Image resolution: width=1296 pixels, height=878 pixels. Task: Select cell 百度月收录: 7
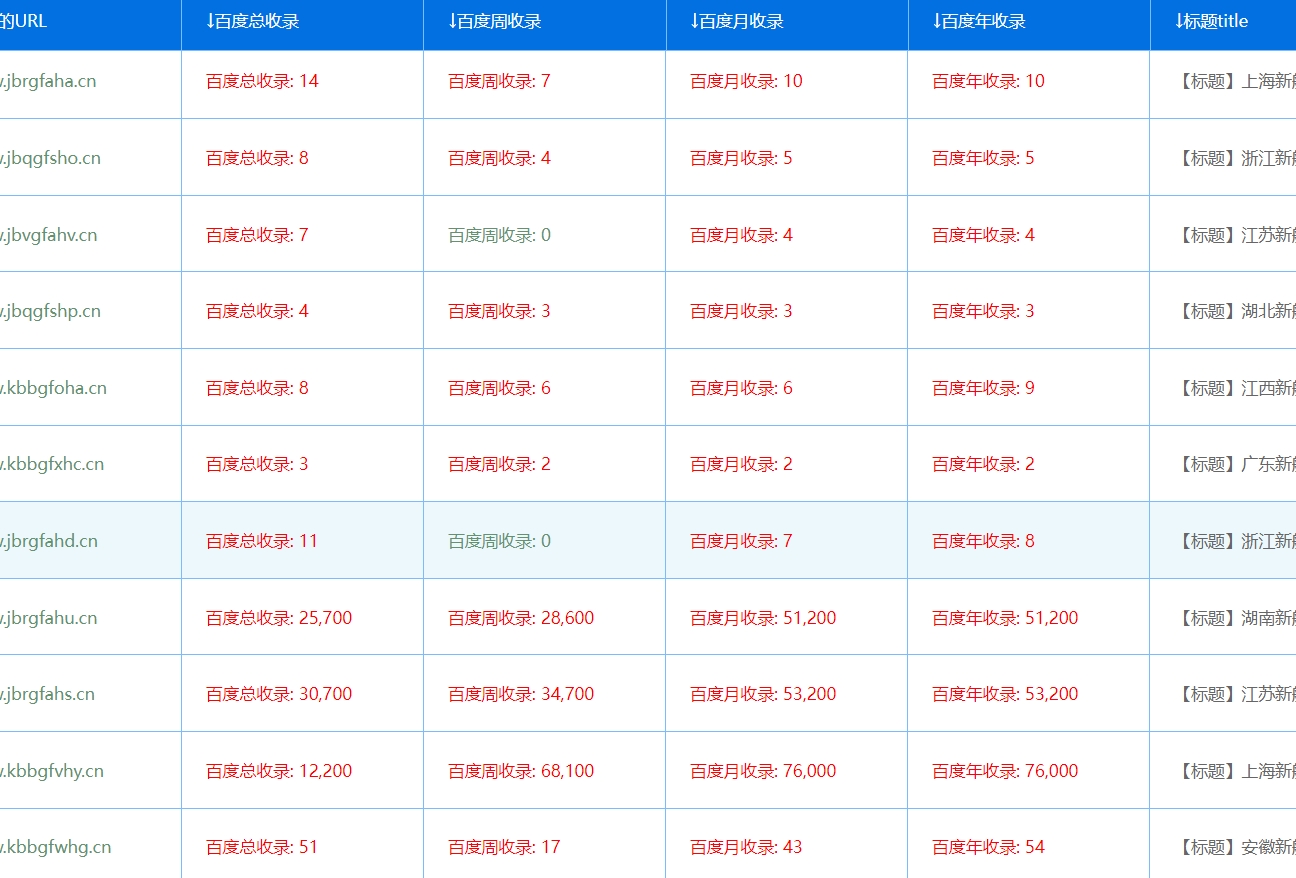pyautogui.click(x=741, y=541)
